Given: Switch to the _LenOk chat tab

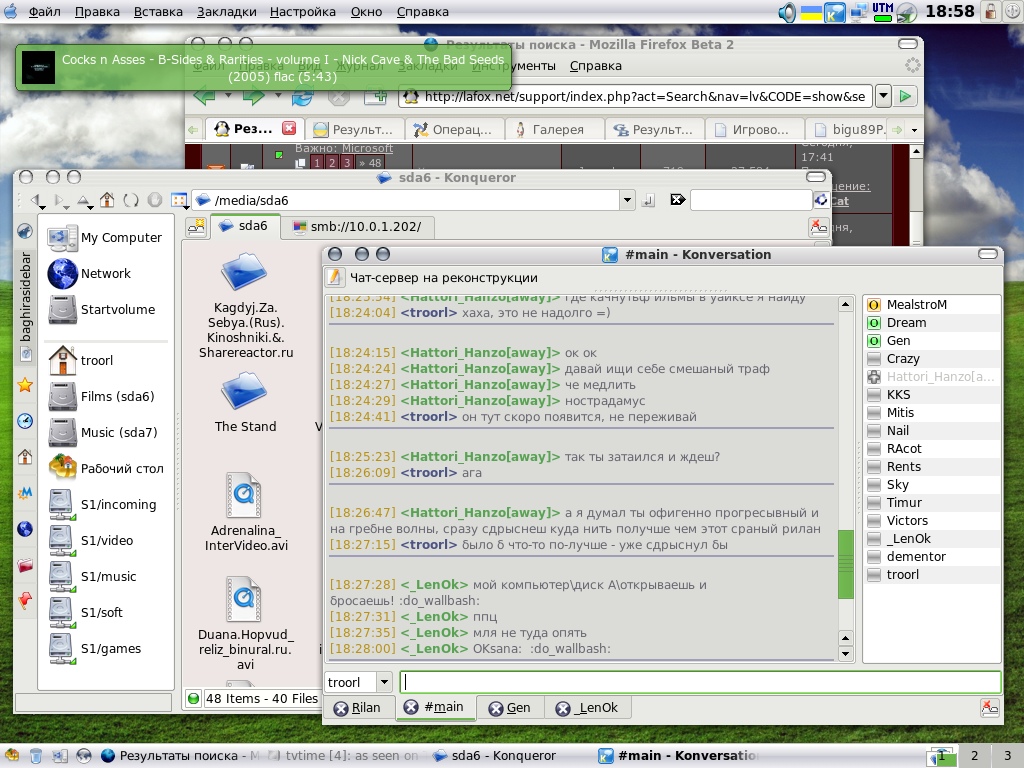Looking at the screenshot, I should coord(587,708).
